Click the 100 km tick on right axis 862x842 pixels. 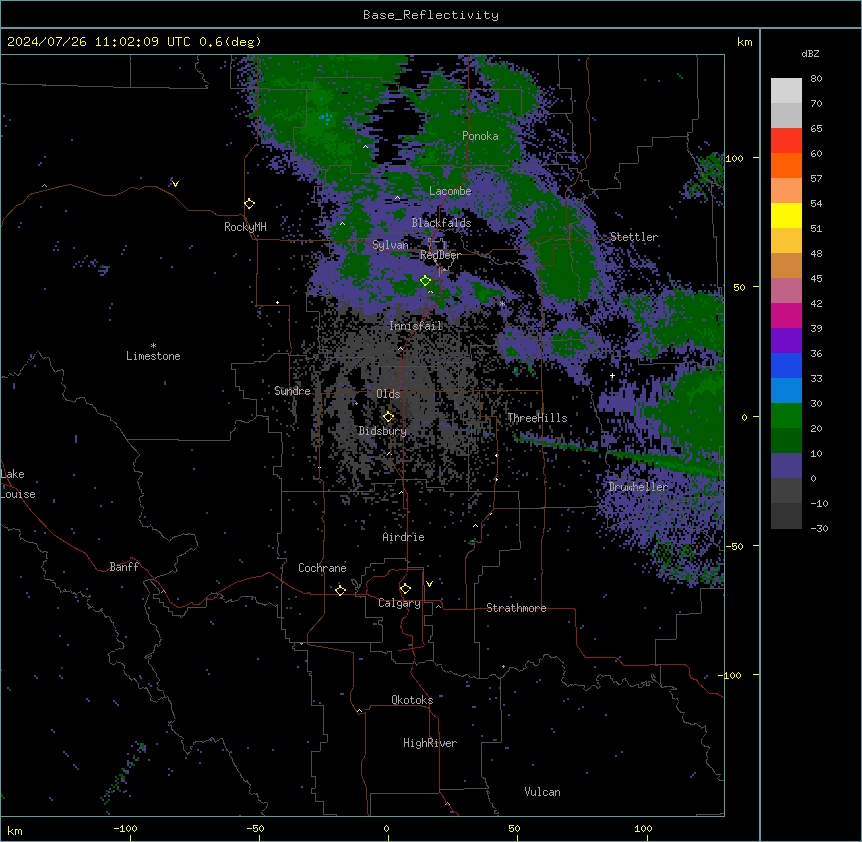pos(735,158)
